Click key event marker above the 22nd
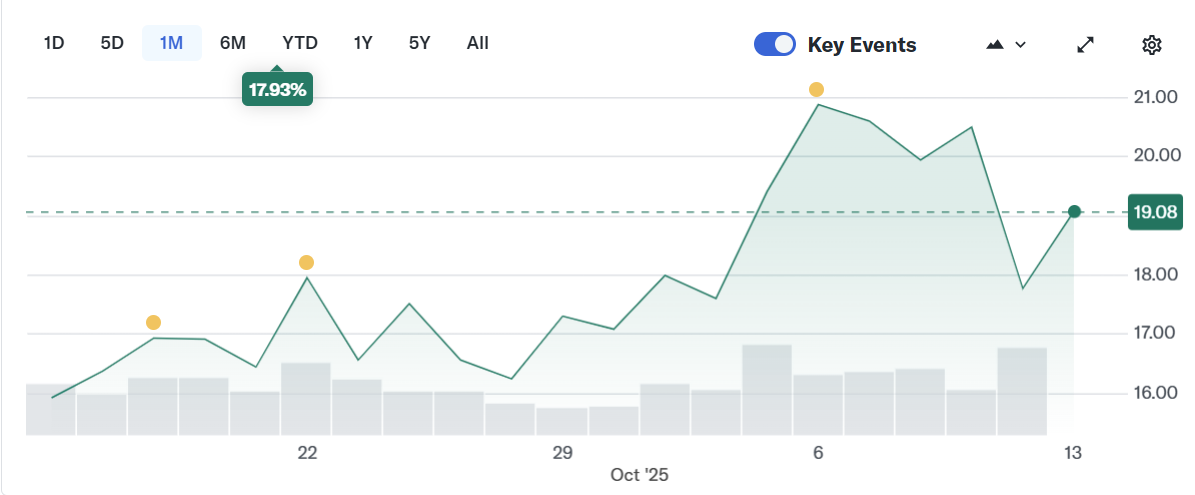The width and height of the screenshot is (1195, 495). coord(306,263)
